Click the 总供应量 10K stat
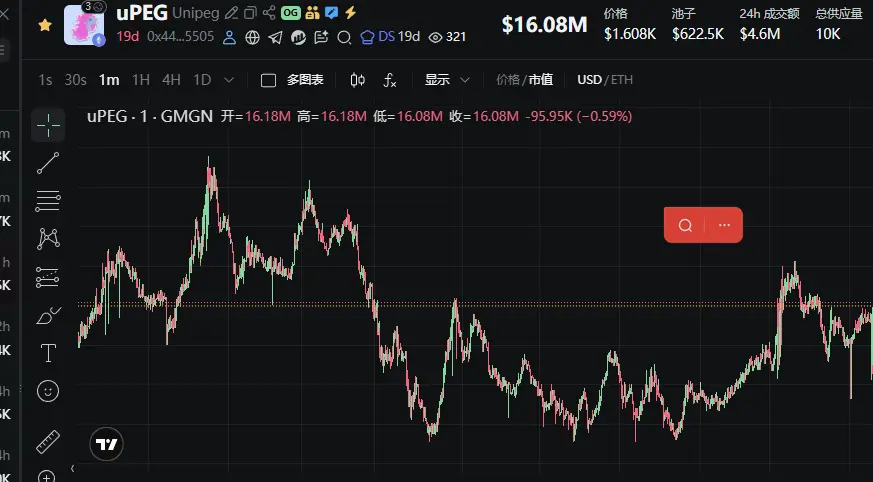Image resolution: width=873 pixels, height=482 pixels. (839, 24)
